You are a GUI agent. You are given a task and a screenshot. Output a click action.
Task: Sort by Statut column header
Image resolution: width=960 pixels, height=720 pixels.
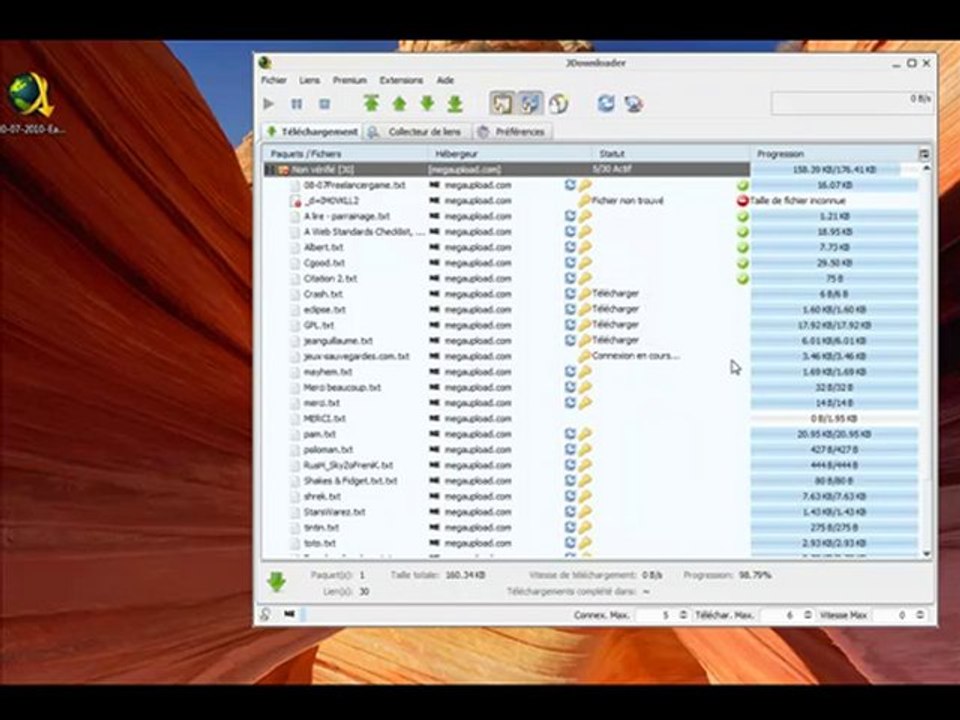pos(671,154)
